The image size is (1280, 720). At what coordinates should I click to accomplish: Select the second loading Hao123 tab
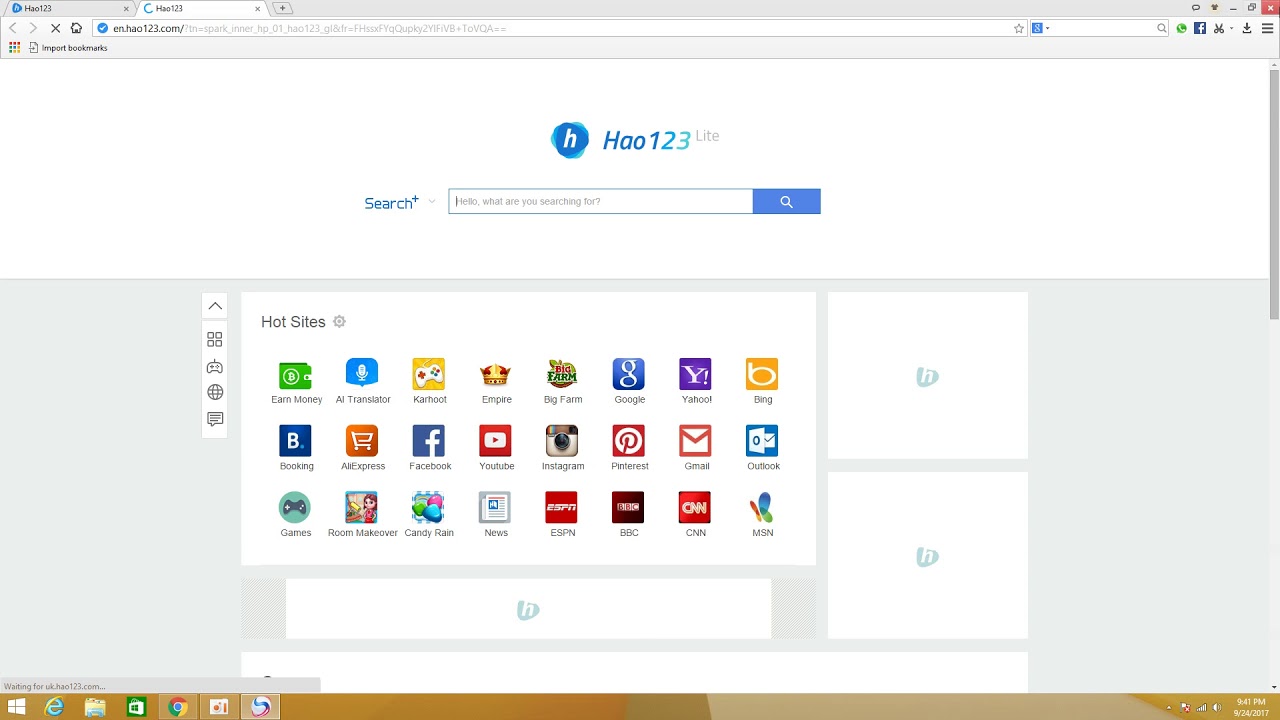(x=200, y=8)
